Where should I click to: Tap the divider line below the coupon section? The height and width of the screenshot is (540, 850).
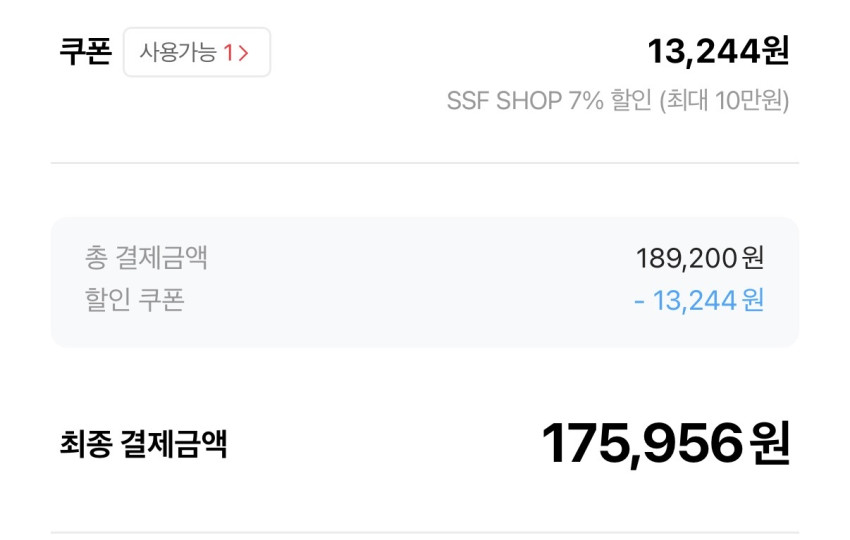pos(425,163)
